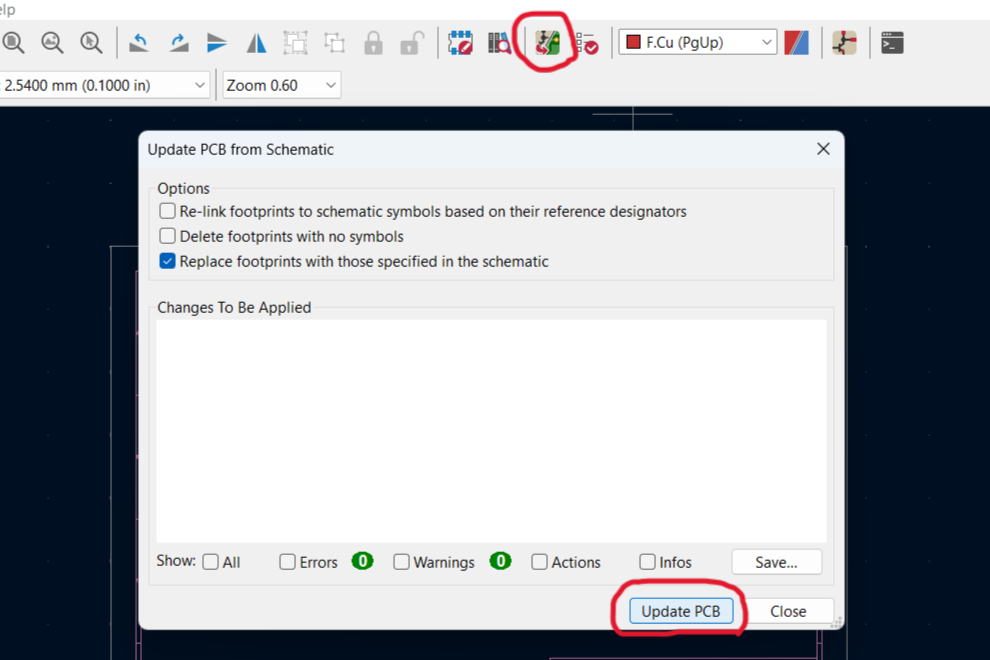Image resolution: width=990 pixels, height=660 pixels.
Task: Click the green Errors count badge
Action: coord(362,561)
